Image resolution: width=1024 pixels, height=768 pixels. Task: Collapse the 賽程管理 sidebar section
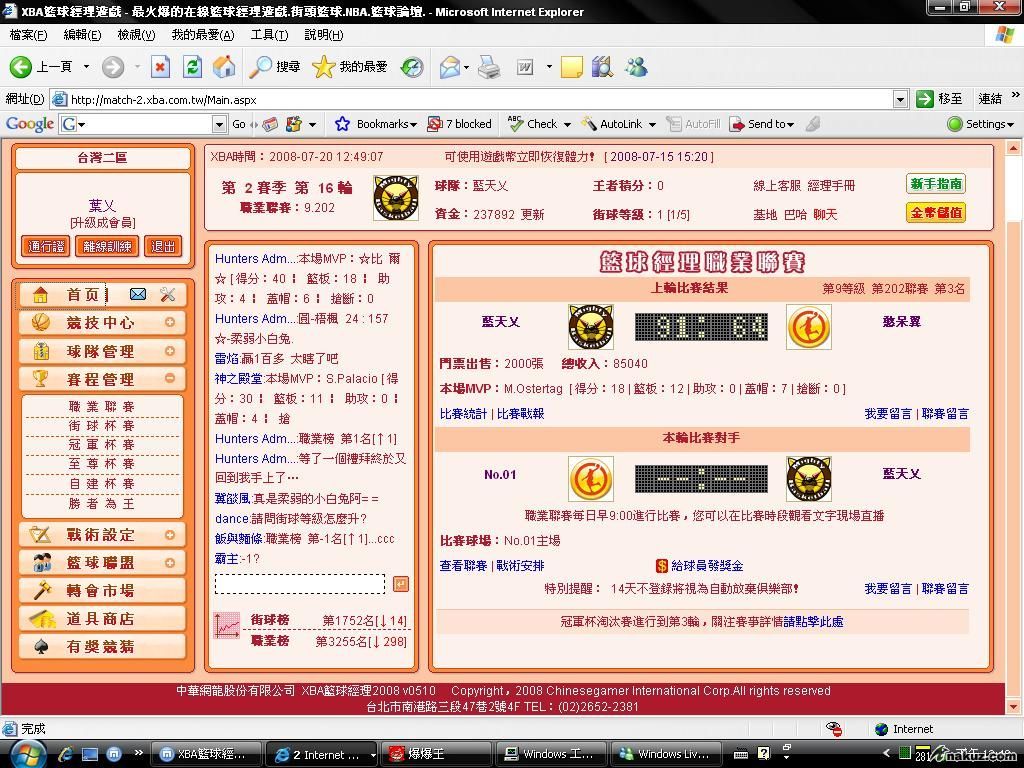[170, 378]
